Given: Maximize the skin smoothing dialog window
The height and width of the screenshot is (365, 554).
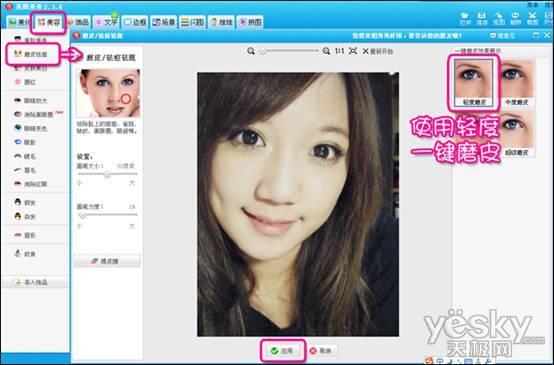Looking at the screenshot, I should pos(536,36).
